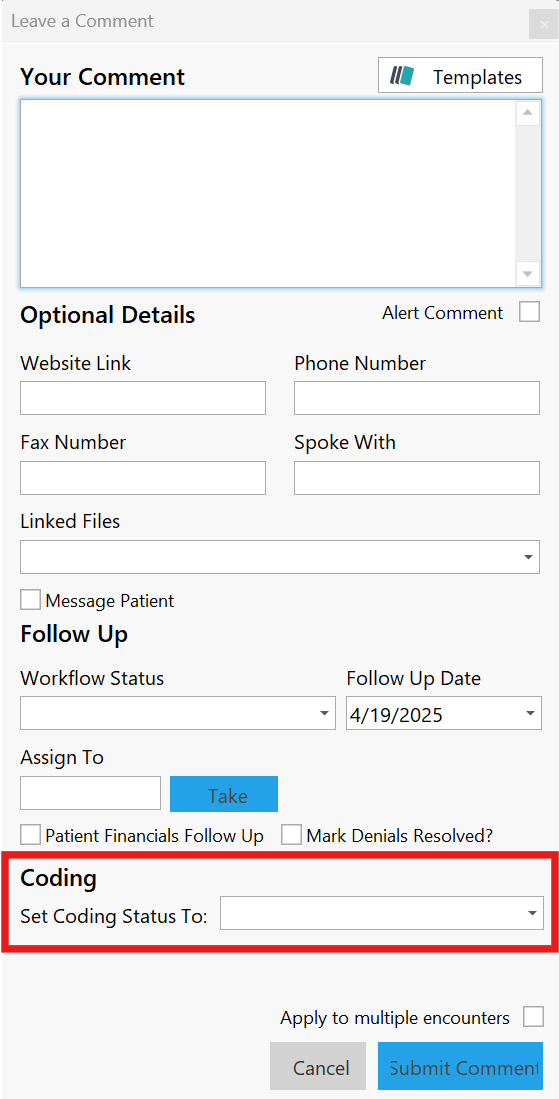This screenshot has height=1099, width=559.
Task: Submit the comment with Submit Comment button
Action: coord(460,1066)
